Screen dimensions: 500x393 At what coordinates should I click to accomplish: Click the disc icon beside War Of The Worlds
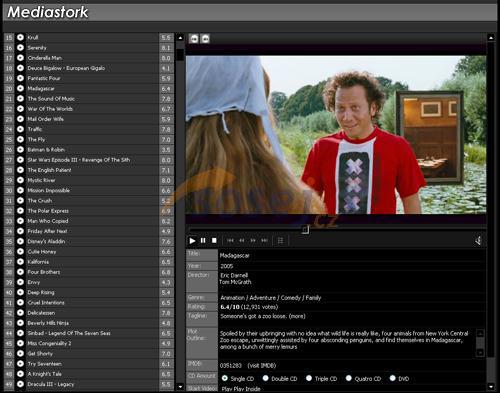(20, 109)
